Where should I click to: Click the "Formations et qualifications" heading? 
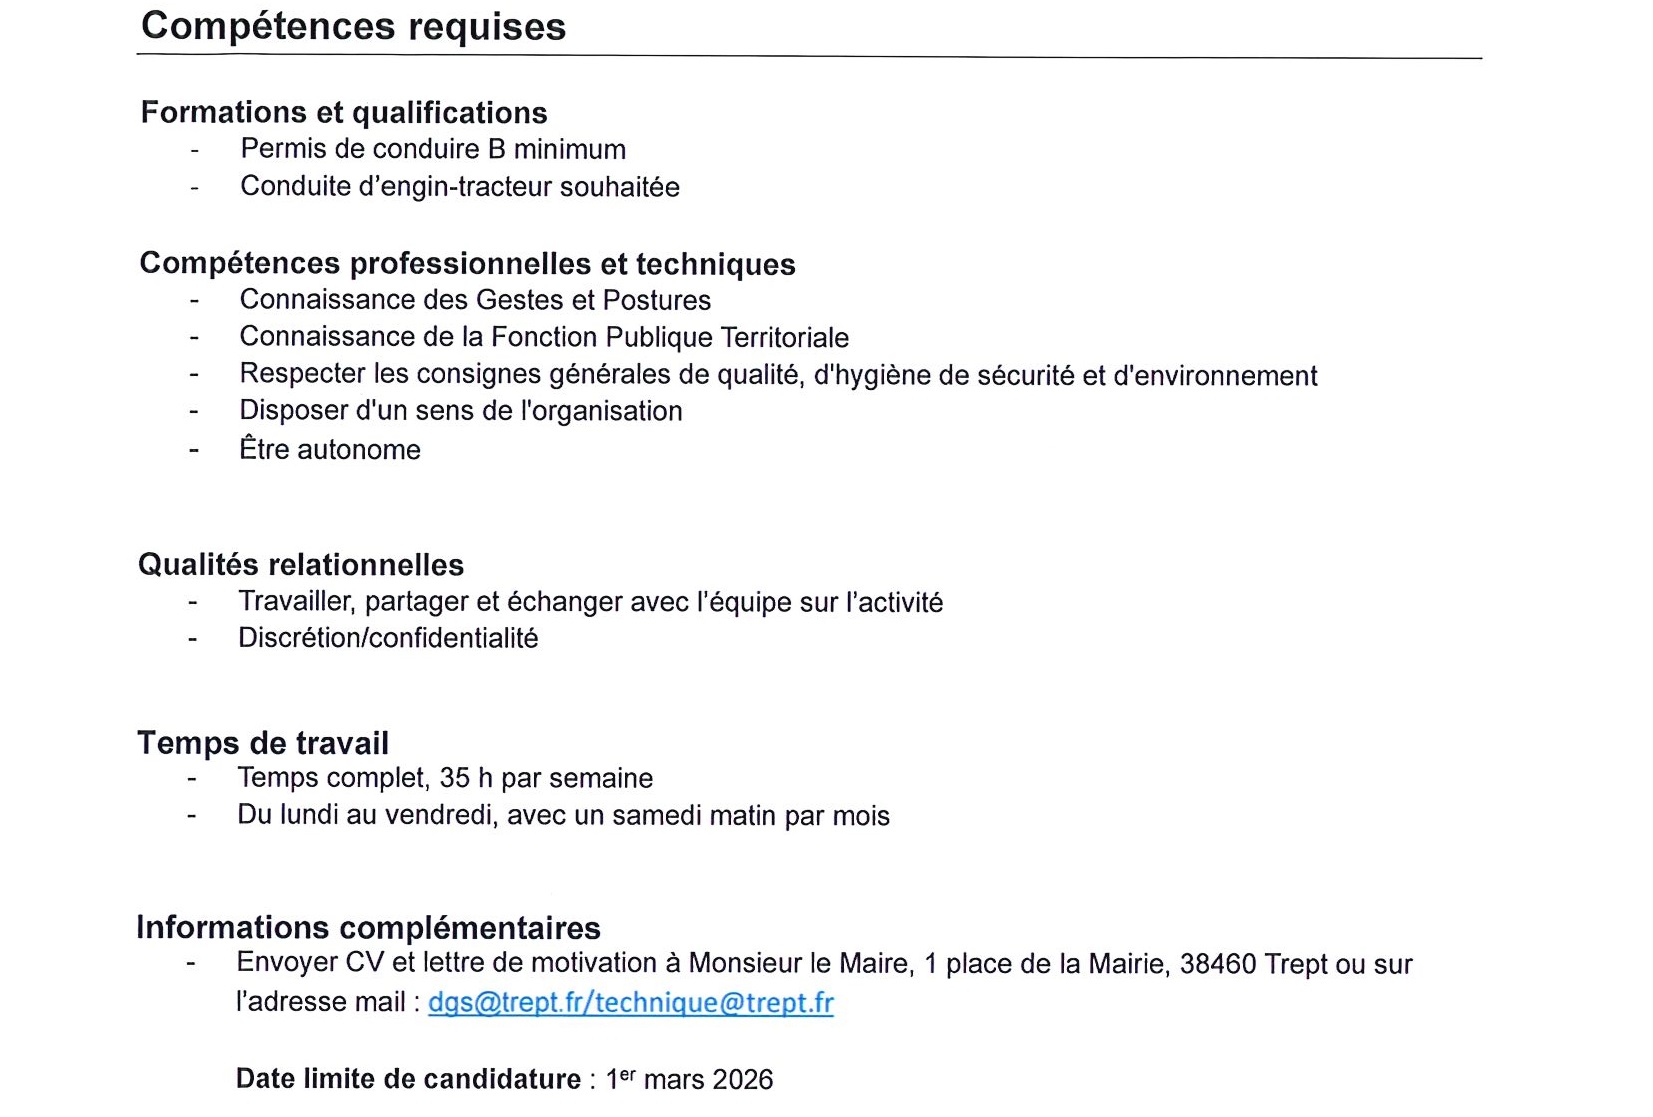tap(344, 113)
